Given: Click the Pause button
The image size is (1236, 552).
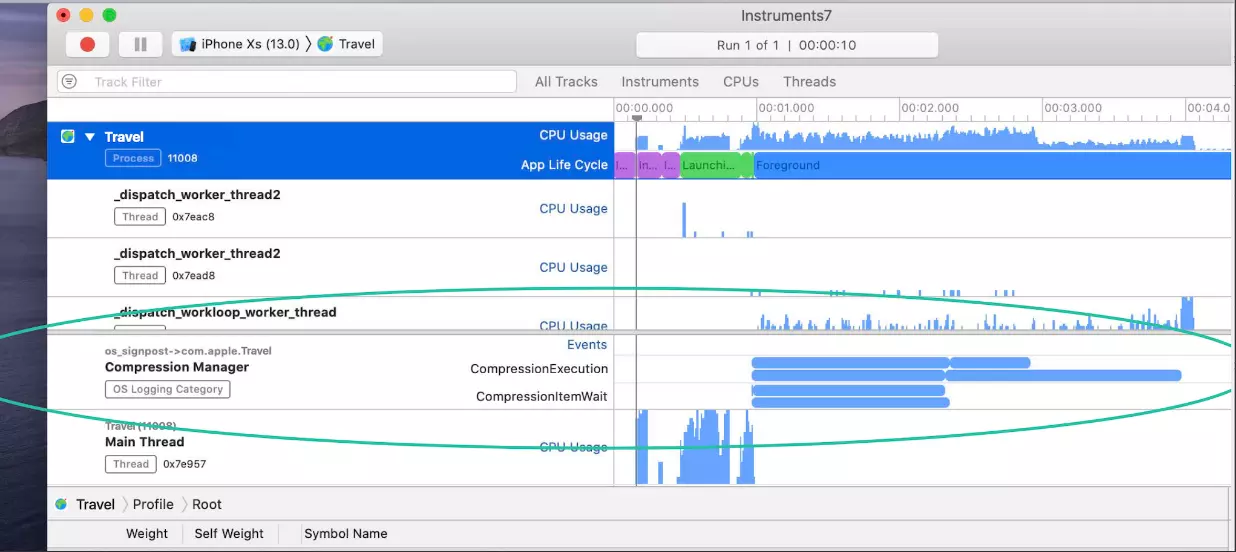Looking at the screenshot, I should pos(140,44).
